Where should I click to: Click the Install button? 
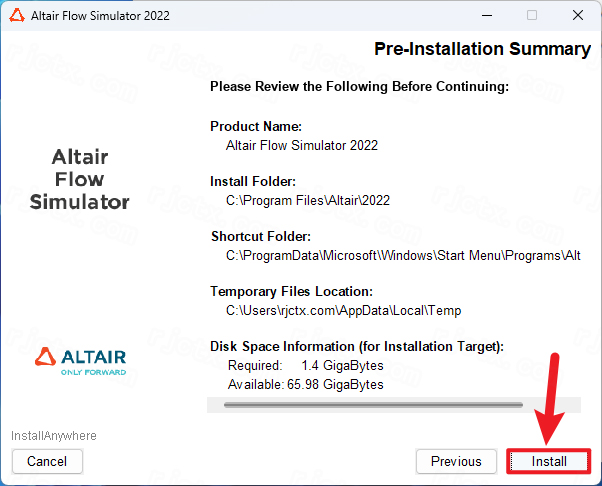549,461
